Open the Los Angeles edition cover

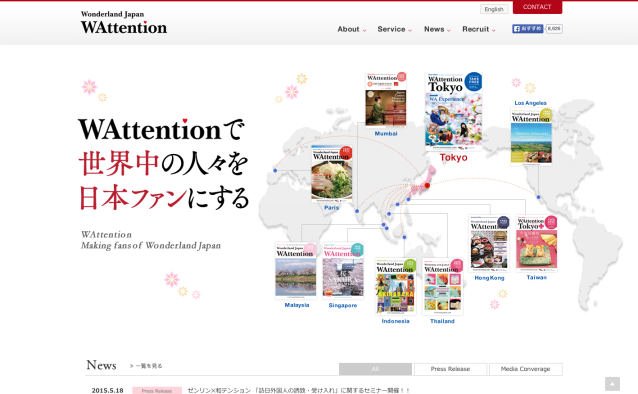tap(531, 136)
